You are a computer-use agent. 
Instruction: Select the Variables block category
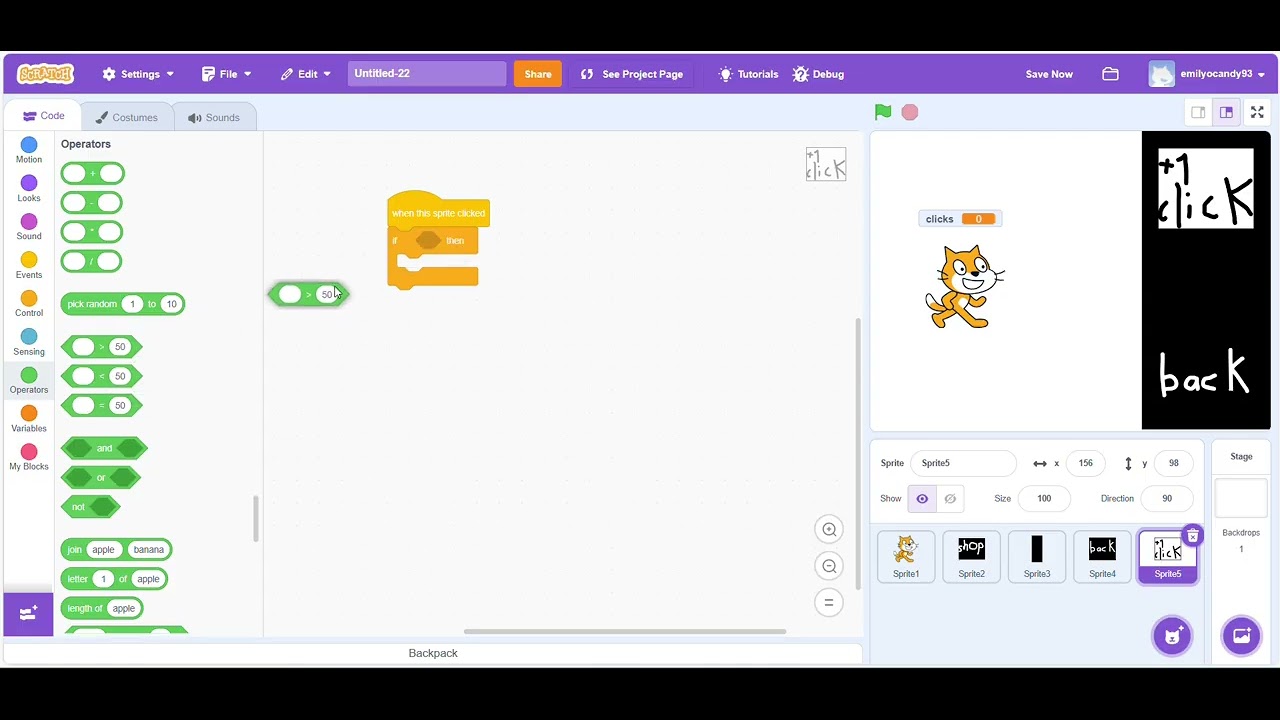tap(29, 420)
